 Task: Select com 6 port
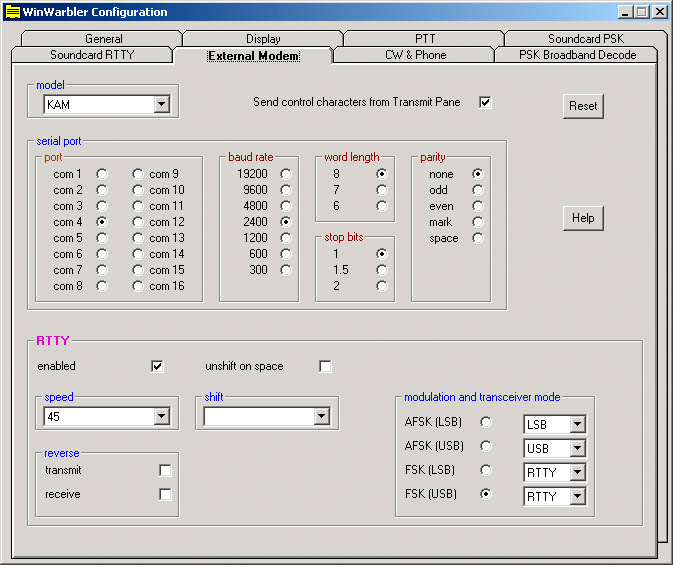(102, 254)
